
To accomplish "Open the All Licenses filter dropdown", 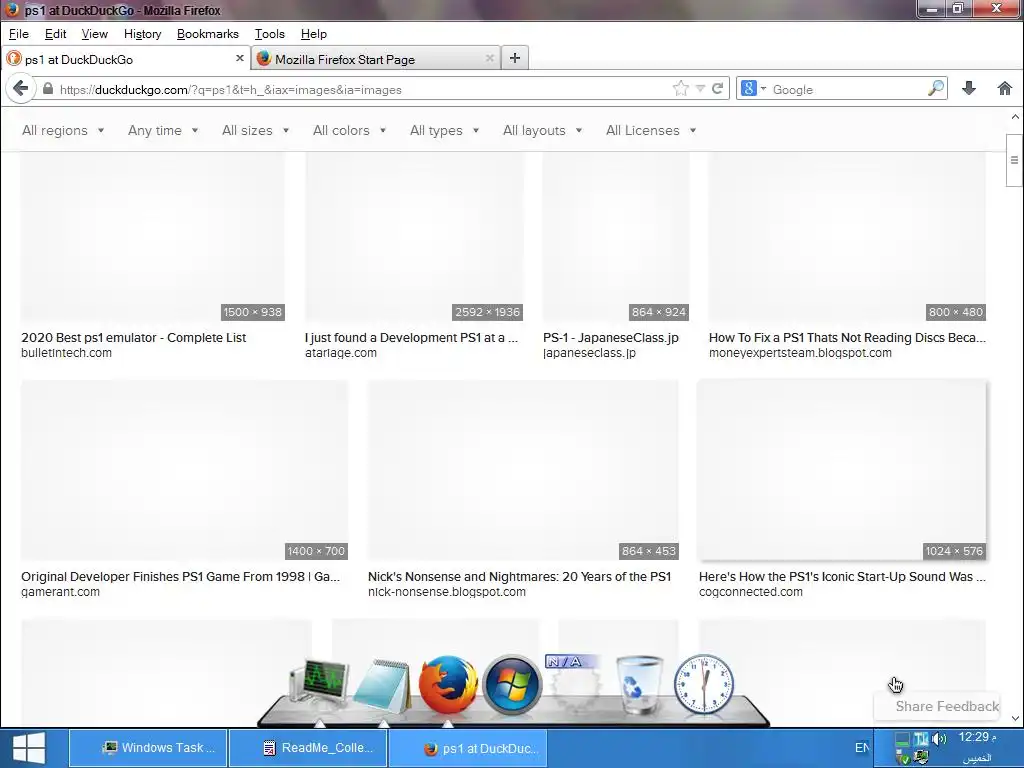I will click(x=651, y=131).
